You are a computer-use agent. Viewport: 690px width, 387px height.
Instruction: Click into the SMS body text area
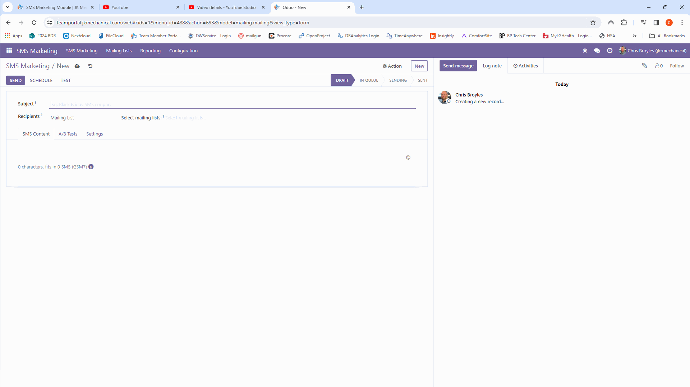click(211, 153)
